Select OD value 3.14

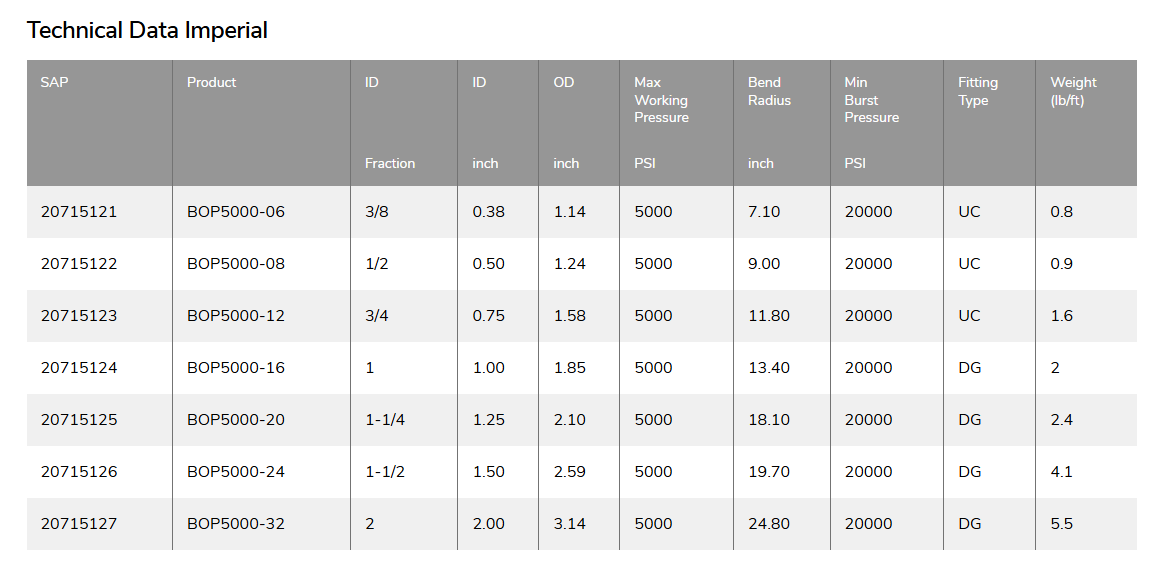pos(570,524)
